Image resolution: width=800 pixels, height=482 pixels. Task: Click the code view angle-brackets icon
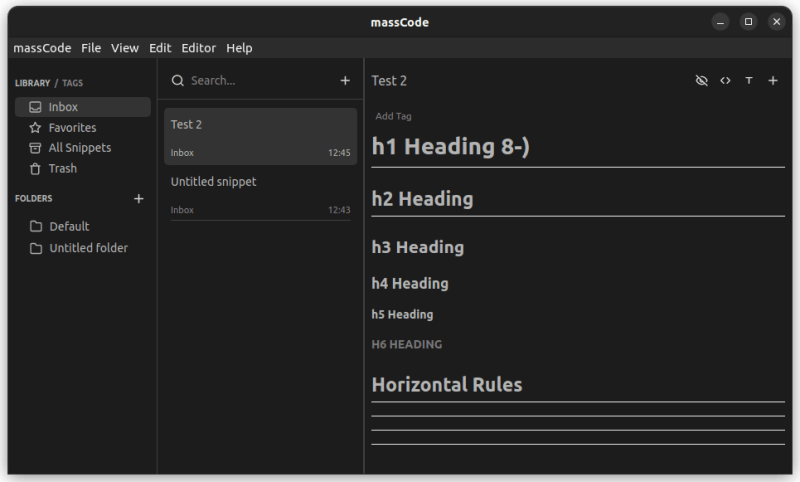coord(725,81)
